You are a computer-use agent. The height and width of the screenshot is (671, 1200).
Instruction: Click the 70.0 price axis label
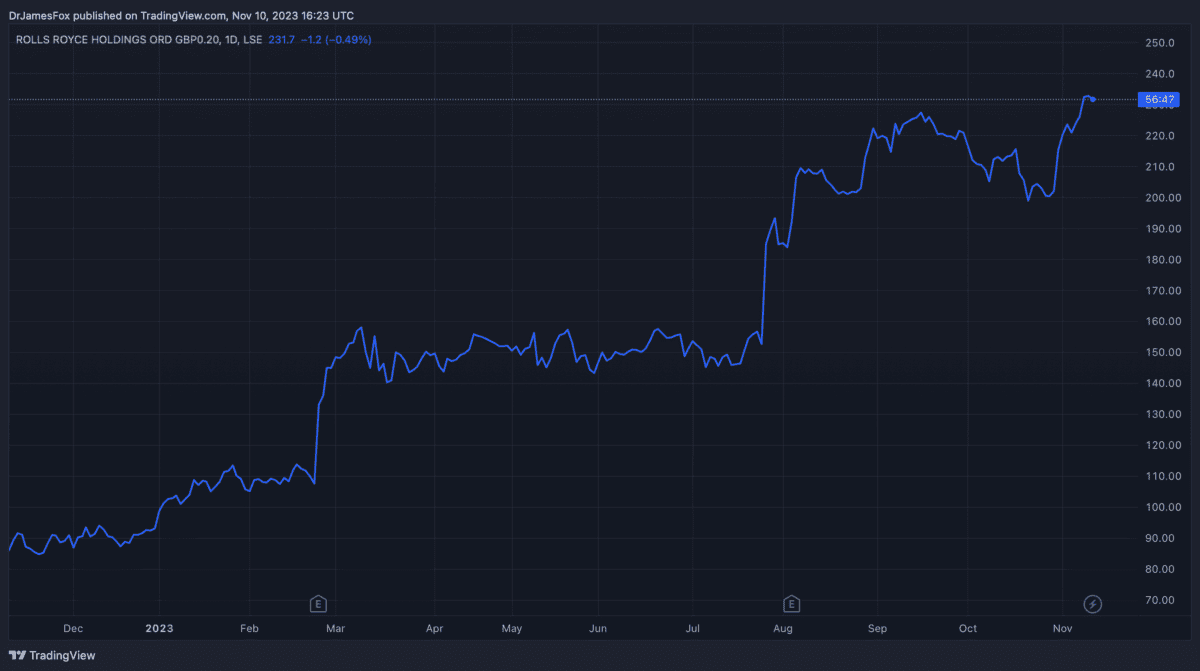(x=1159, y=600)
